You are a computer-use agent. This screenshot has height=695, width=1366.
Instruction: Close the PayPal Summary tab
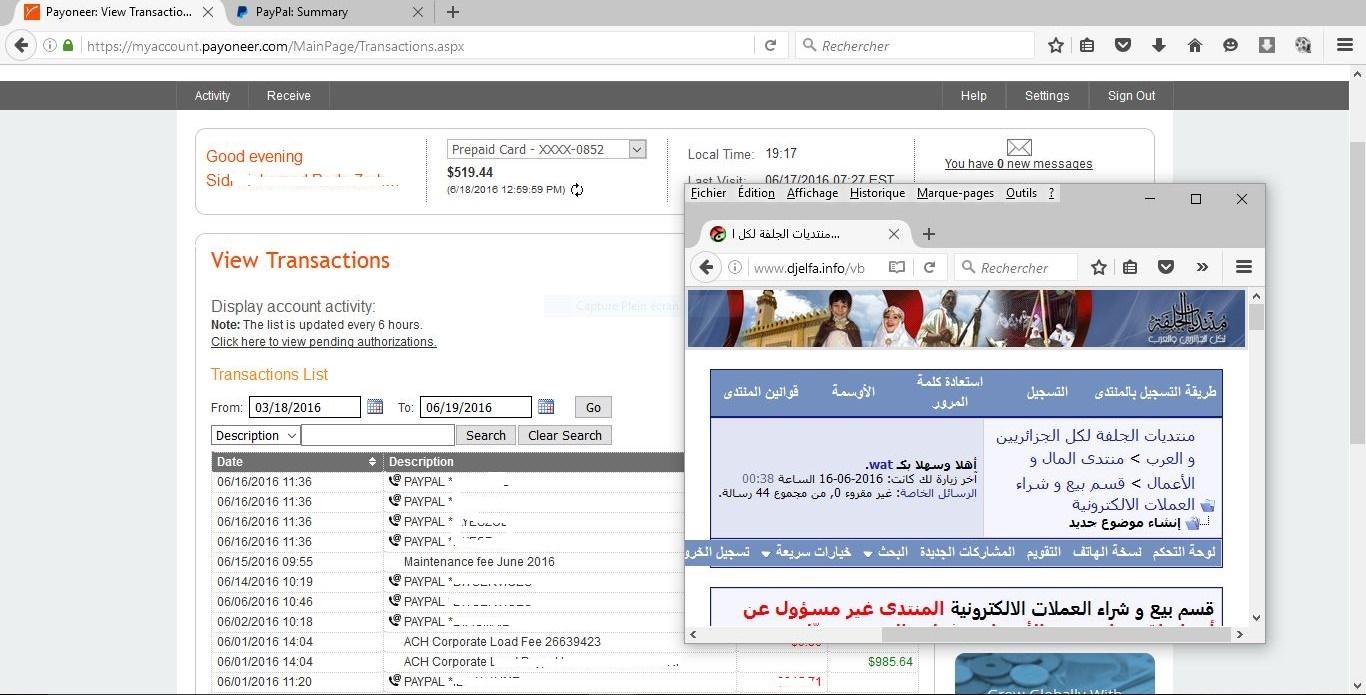click(420, 12)
